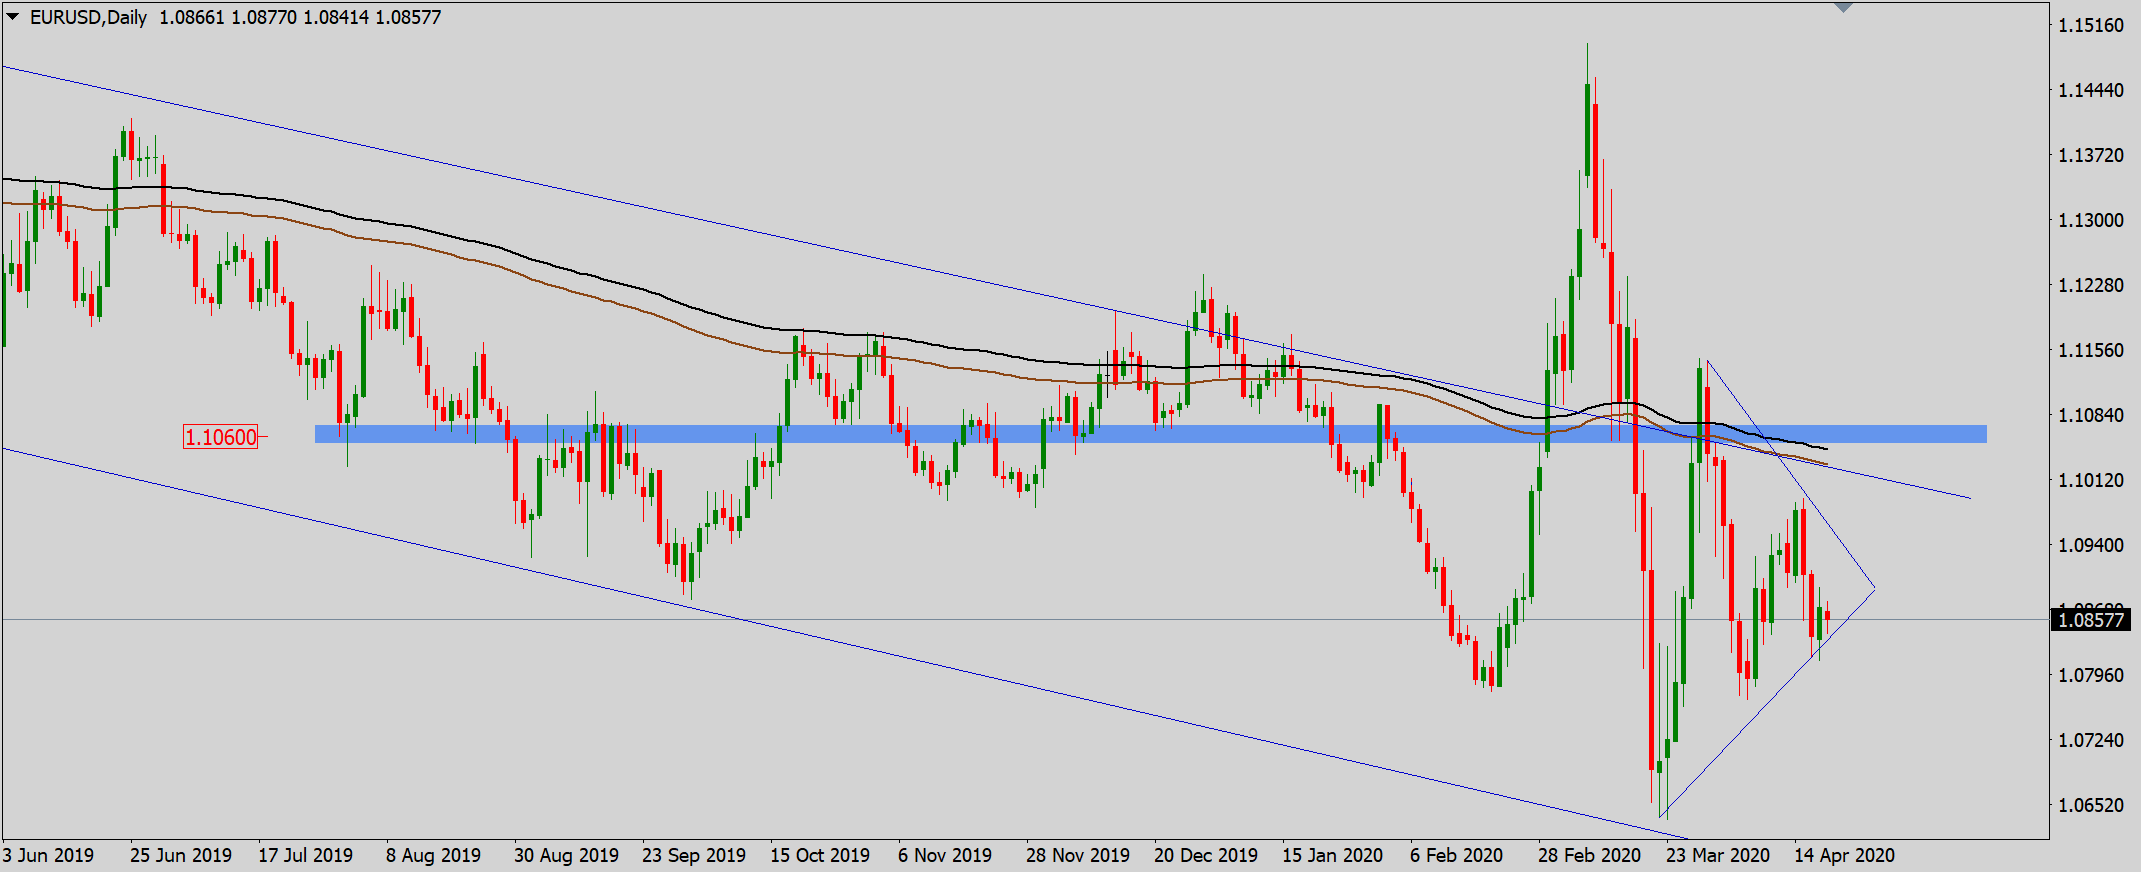
Task: Click the OHLC values 1.08661 1.08770 header text
Action: click(x=228, y=17)
